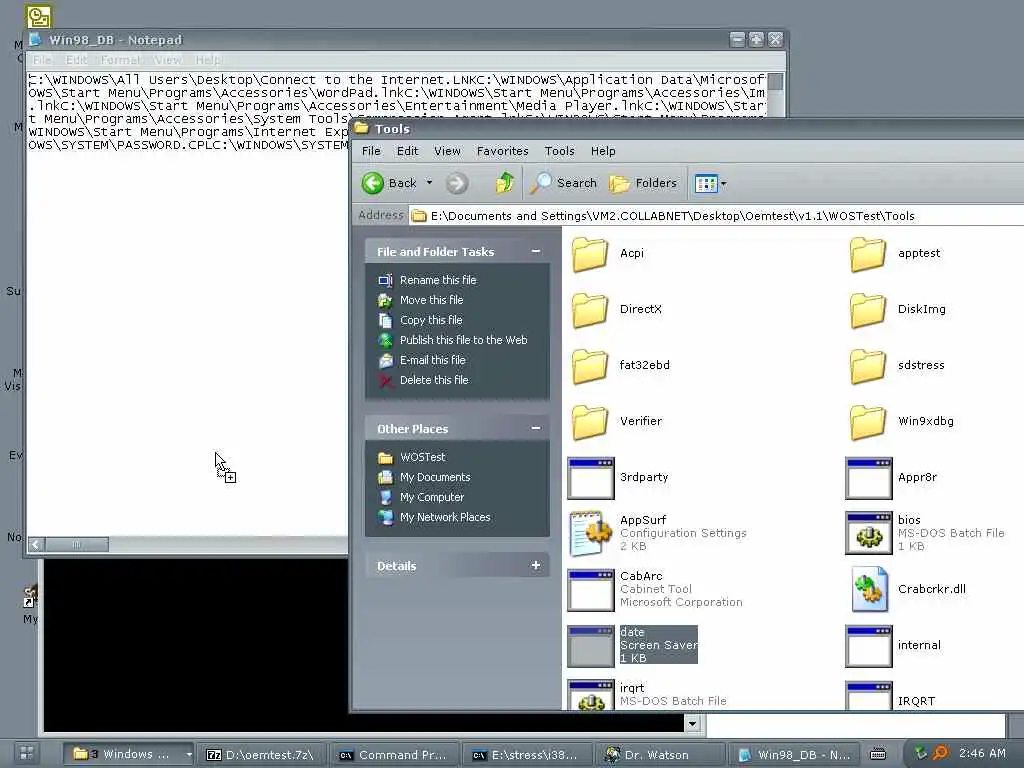
Task: Open the Help menu in Tools window
Action: [x=603, y=151]
